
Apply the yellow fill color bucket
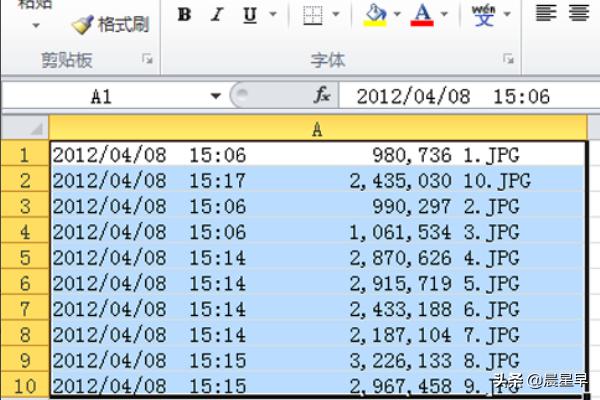click(376, 14)
